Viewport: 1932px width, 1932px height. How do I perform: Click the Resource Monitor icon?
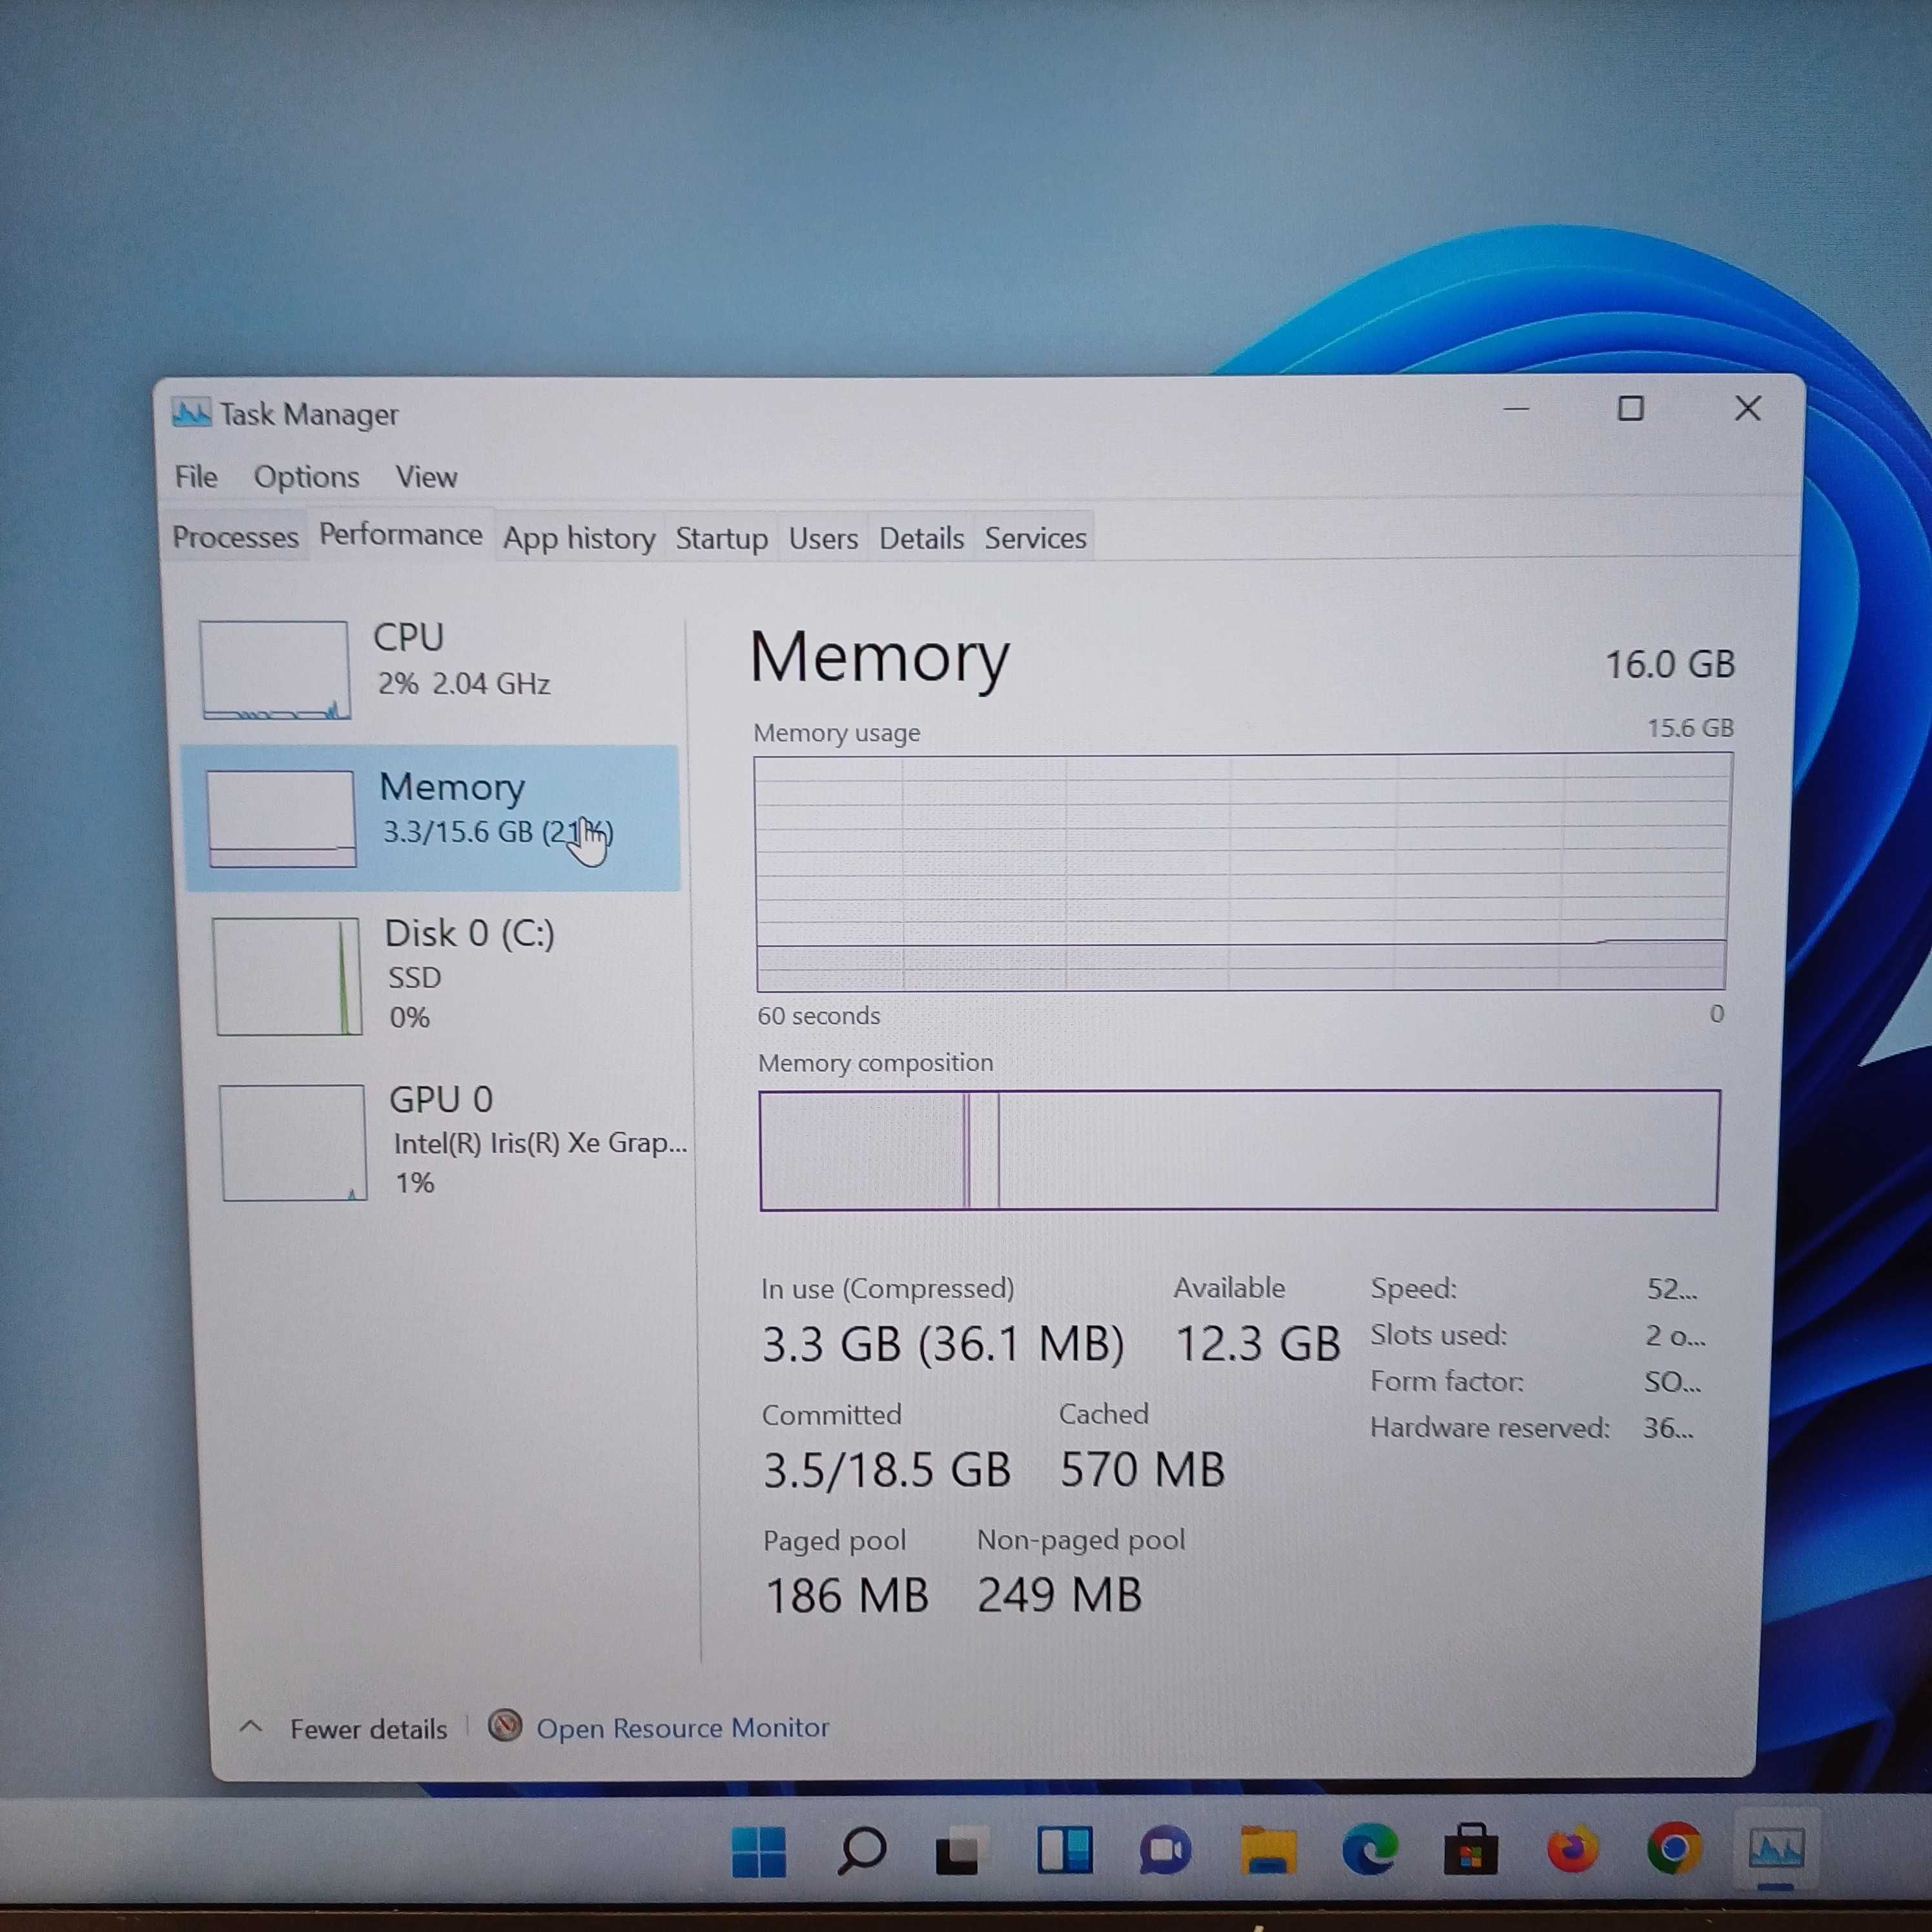pos(505,1726)
